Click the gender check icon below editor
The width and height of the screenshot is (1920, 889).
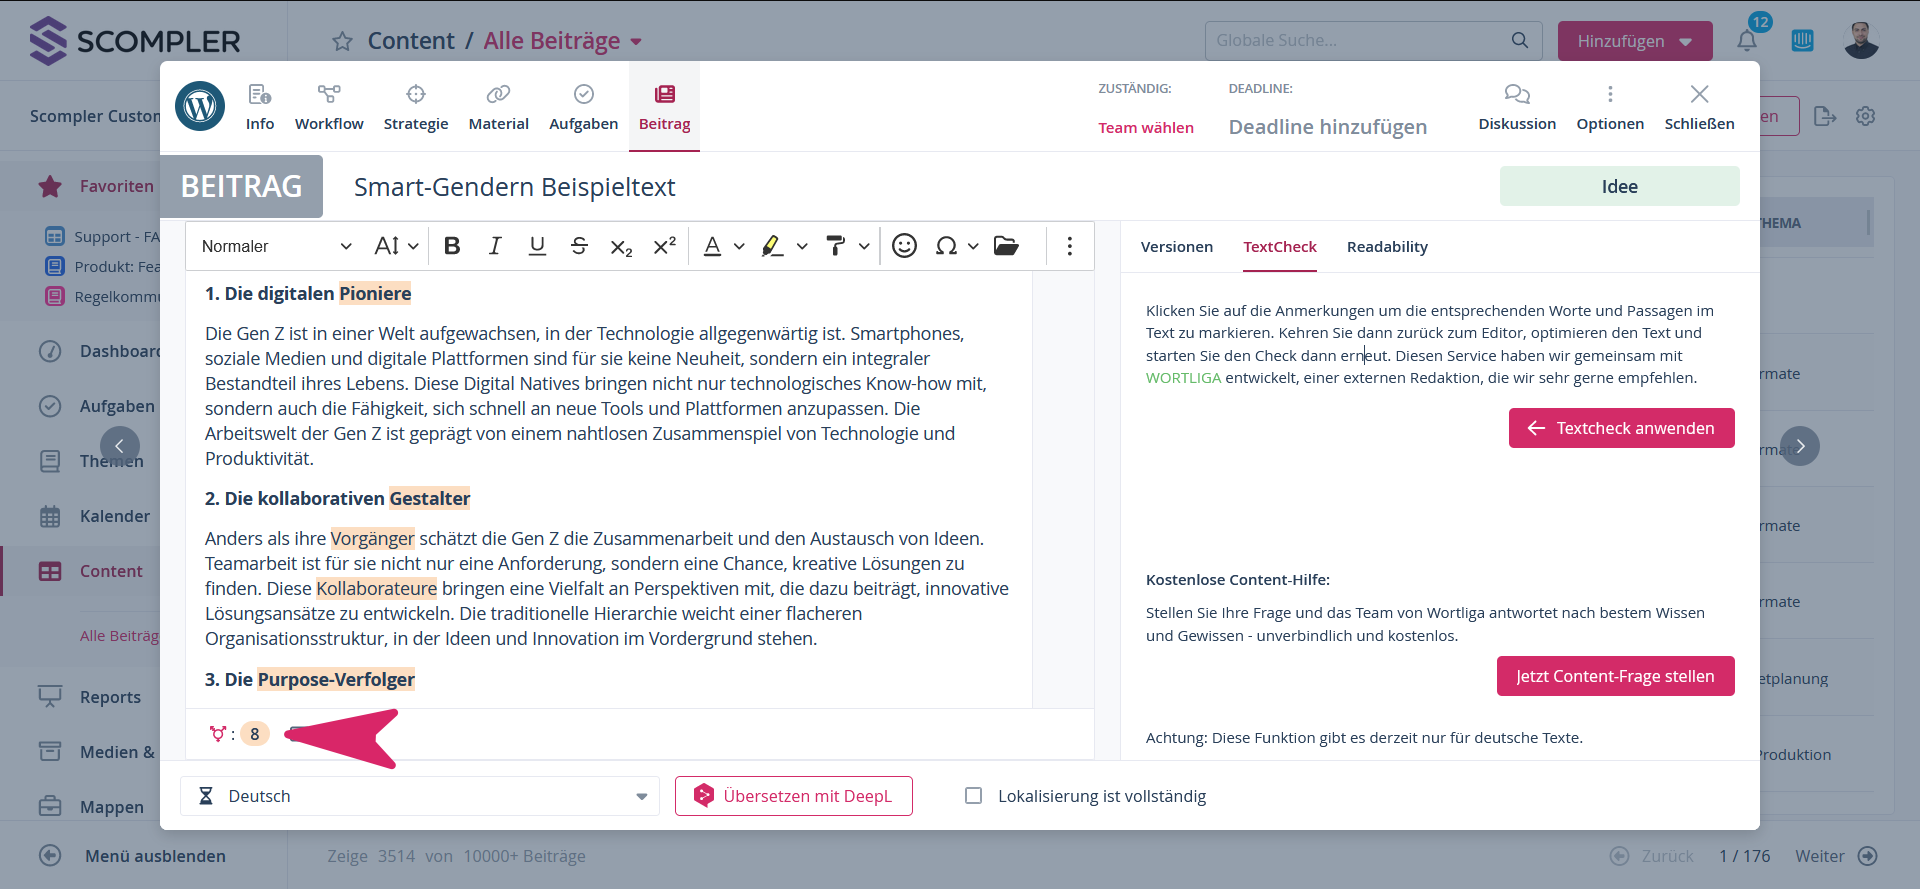[218, 734]
